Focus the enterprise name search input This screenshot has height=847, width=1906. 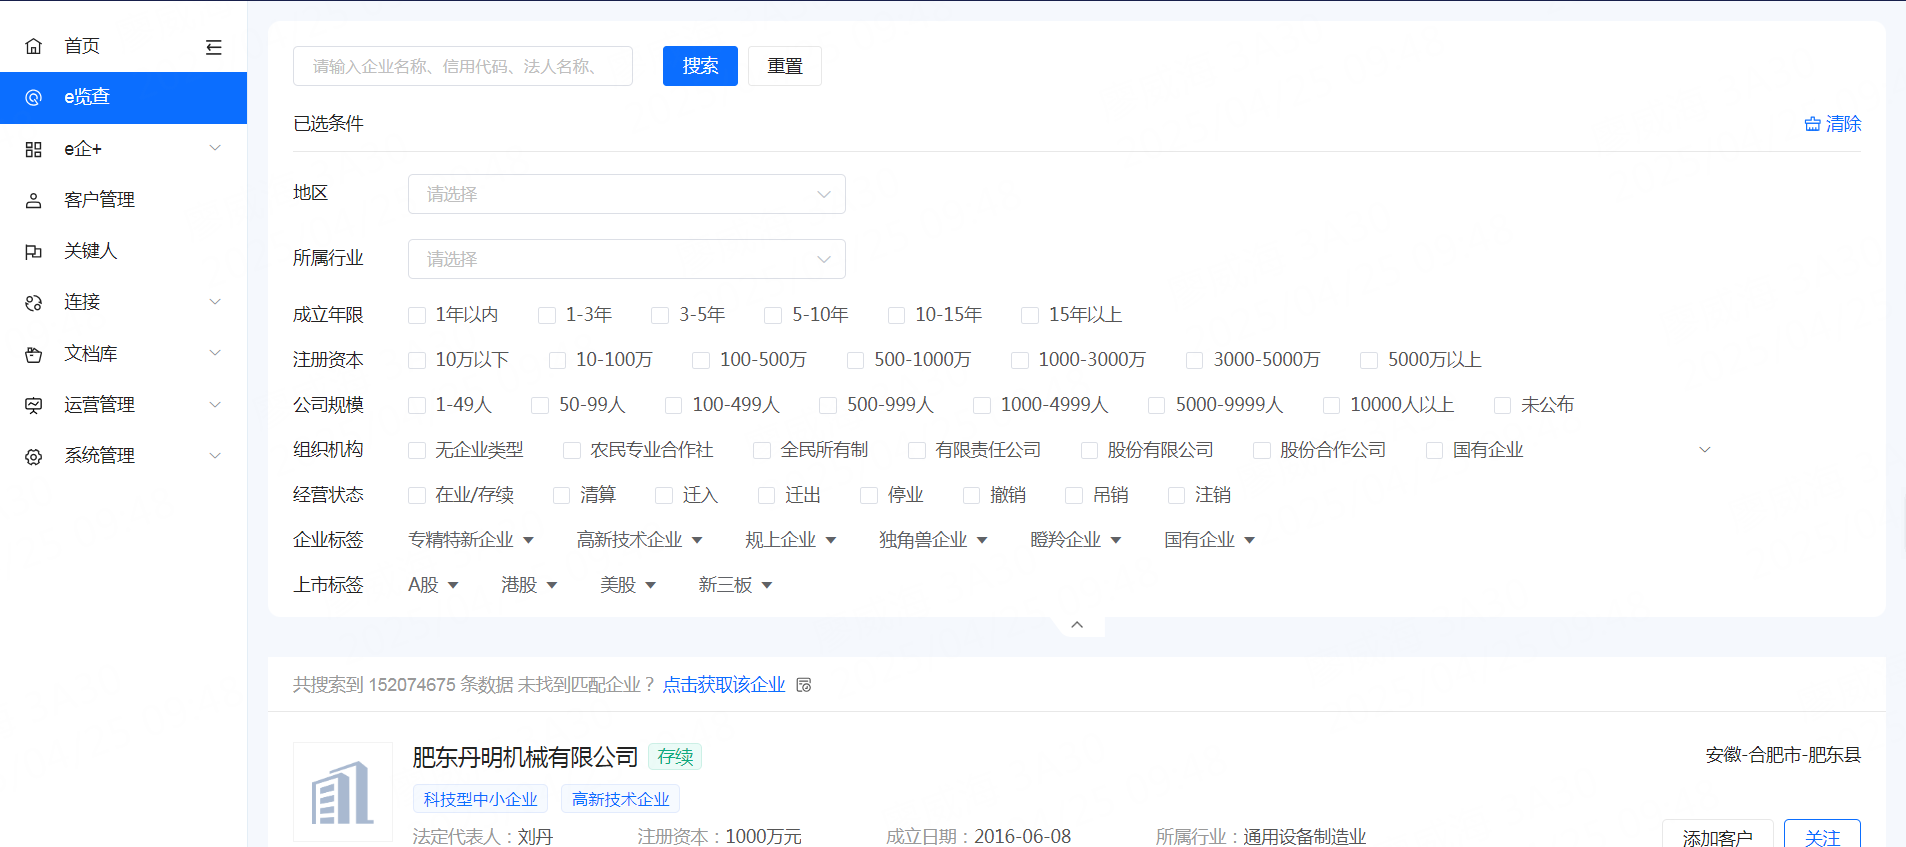click(x=463, y=66)
